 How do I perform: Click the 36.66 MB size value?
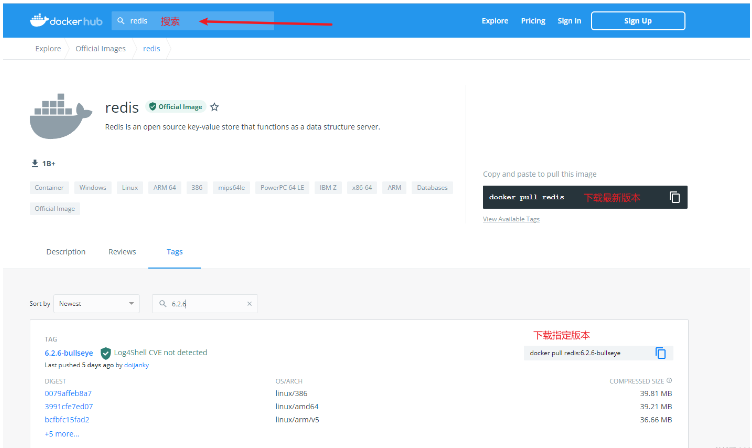656,419
